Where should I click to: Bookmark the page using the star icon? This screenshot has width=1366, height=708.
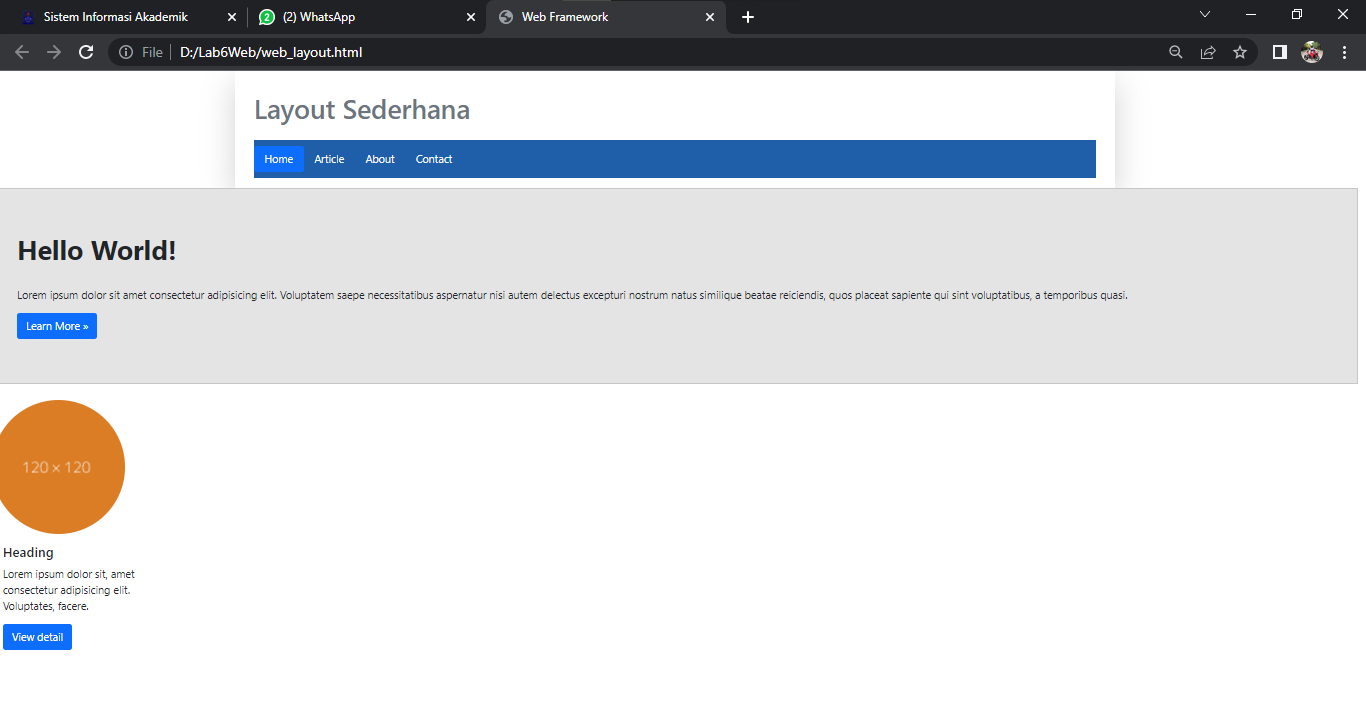[x=1240, y=52]
